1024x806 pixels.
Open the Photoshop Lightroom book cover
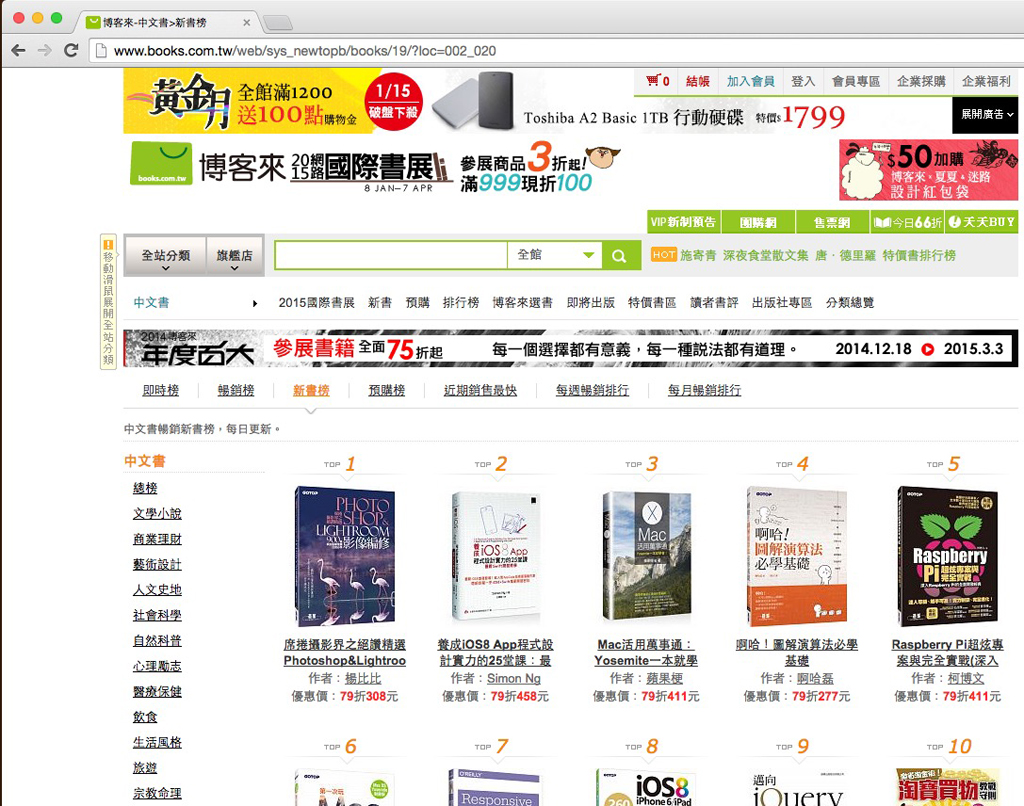345,556
